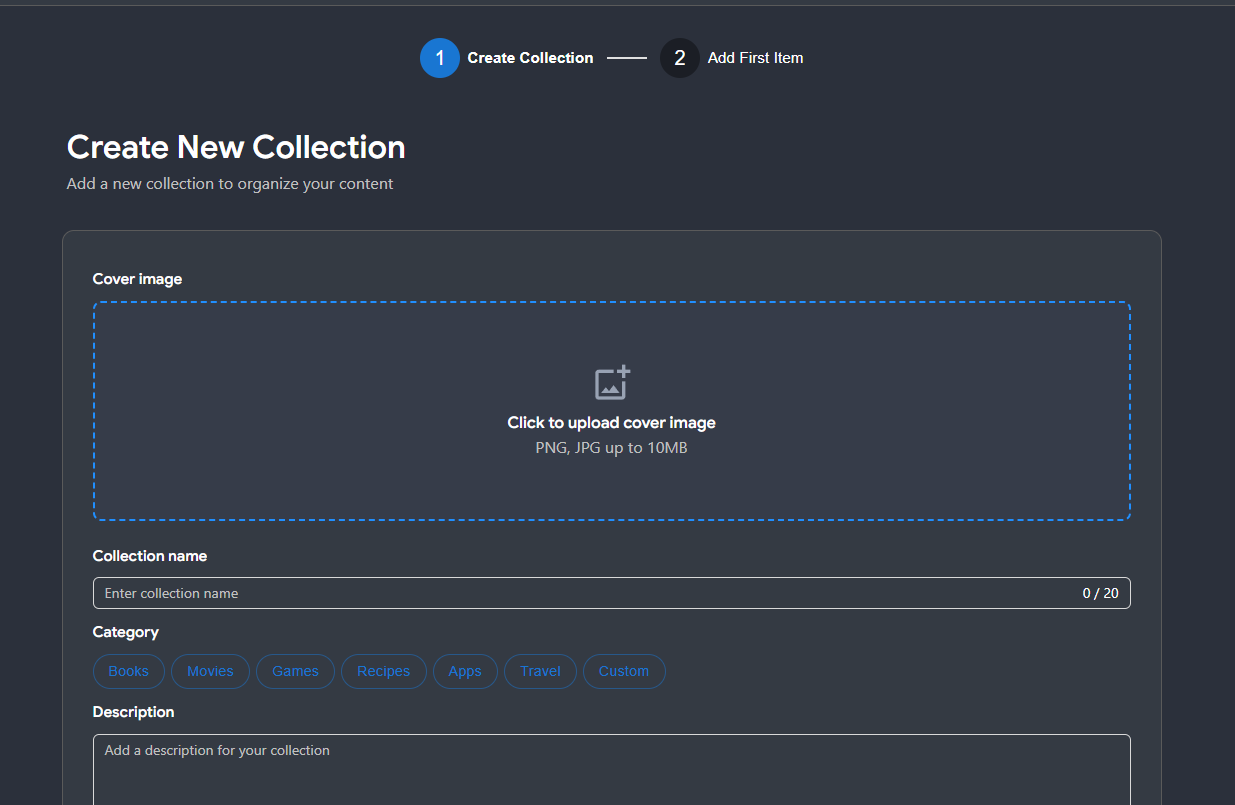Viewport: 1235px width, 805px height.
Task: Select the Apps category chip
Action: (465, 671)
